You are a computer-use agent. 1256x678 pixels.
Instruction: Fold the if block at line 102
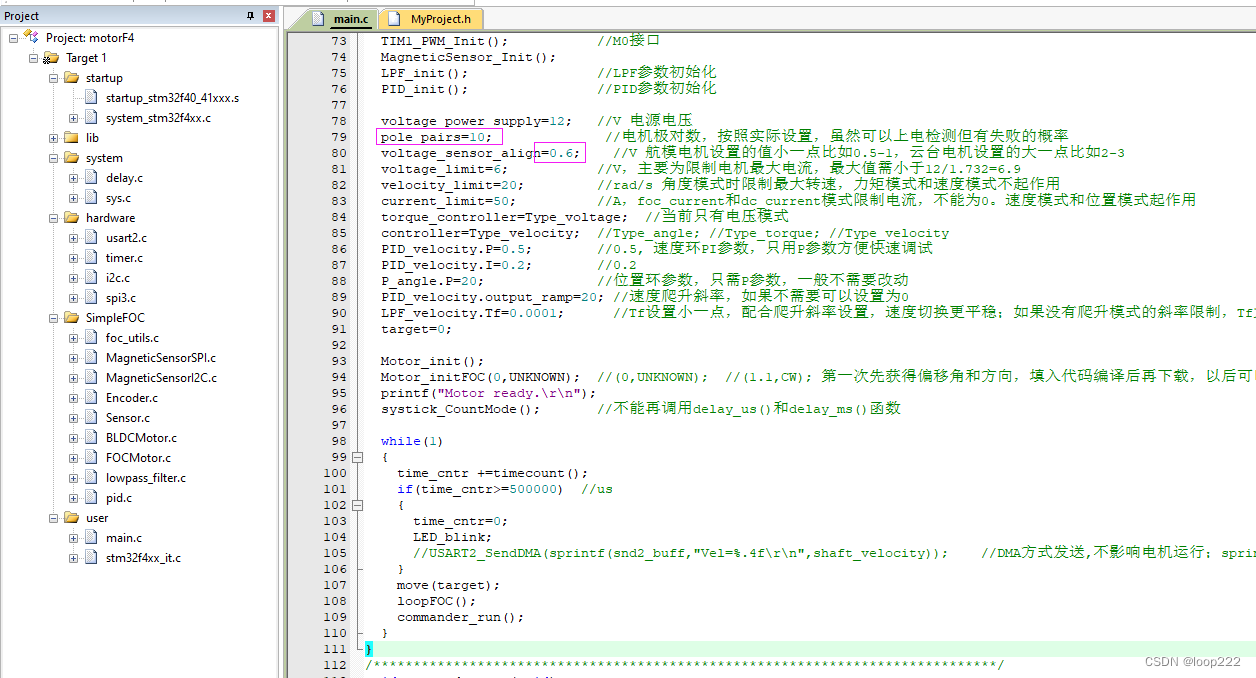click(x=358, y=505)
